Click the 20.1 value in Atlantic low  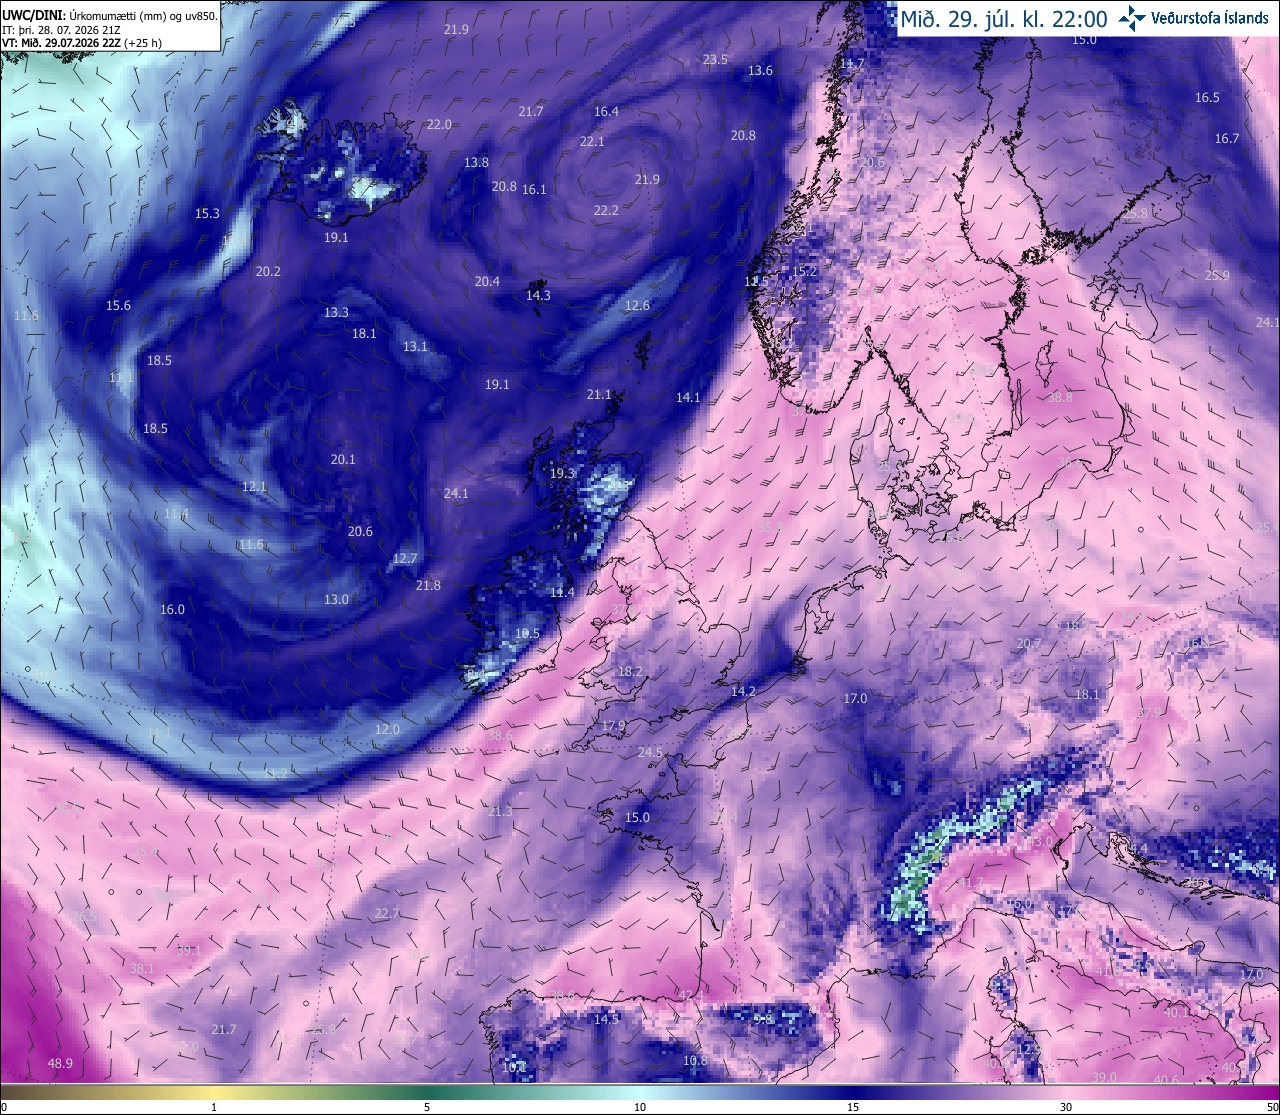(x=343, y=459)
